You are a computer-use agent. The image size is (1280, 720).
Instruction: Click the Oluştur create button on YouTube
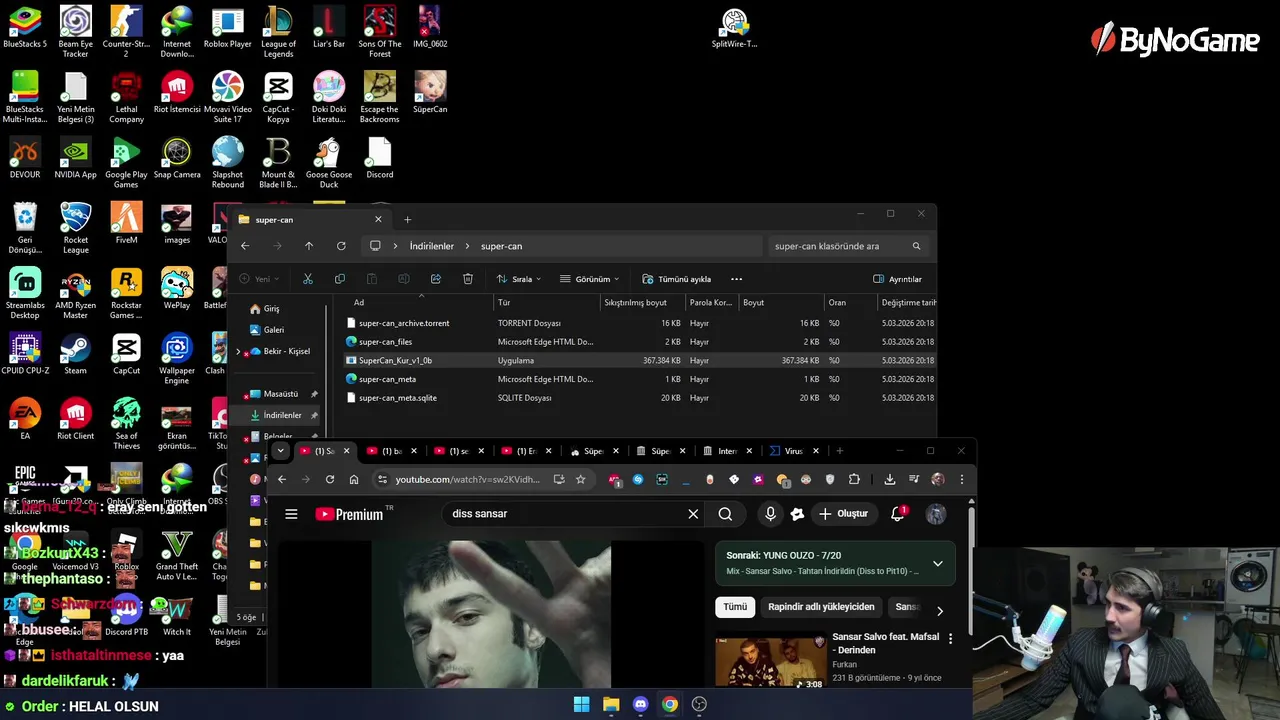[x=843, y=514]
